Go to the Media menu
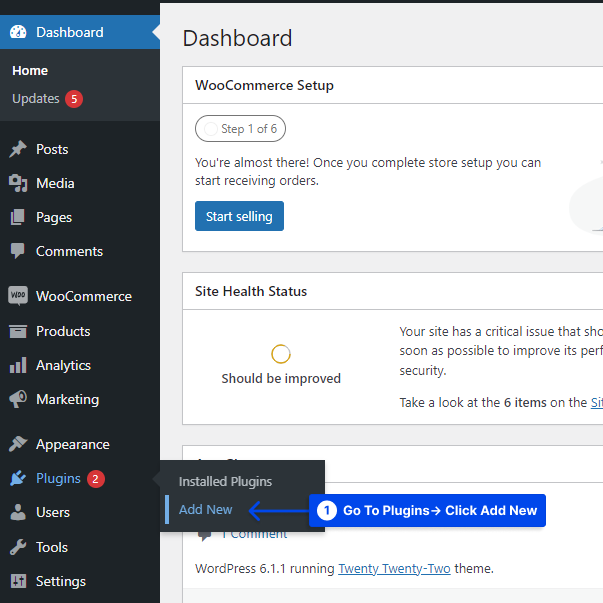This screenshot has width=603, height=603. click(x=55, y=183)
